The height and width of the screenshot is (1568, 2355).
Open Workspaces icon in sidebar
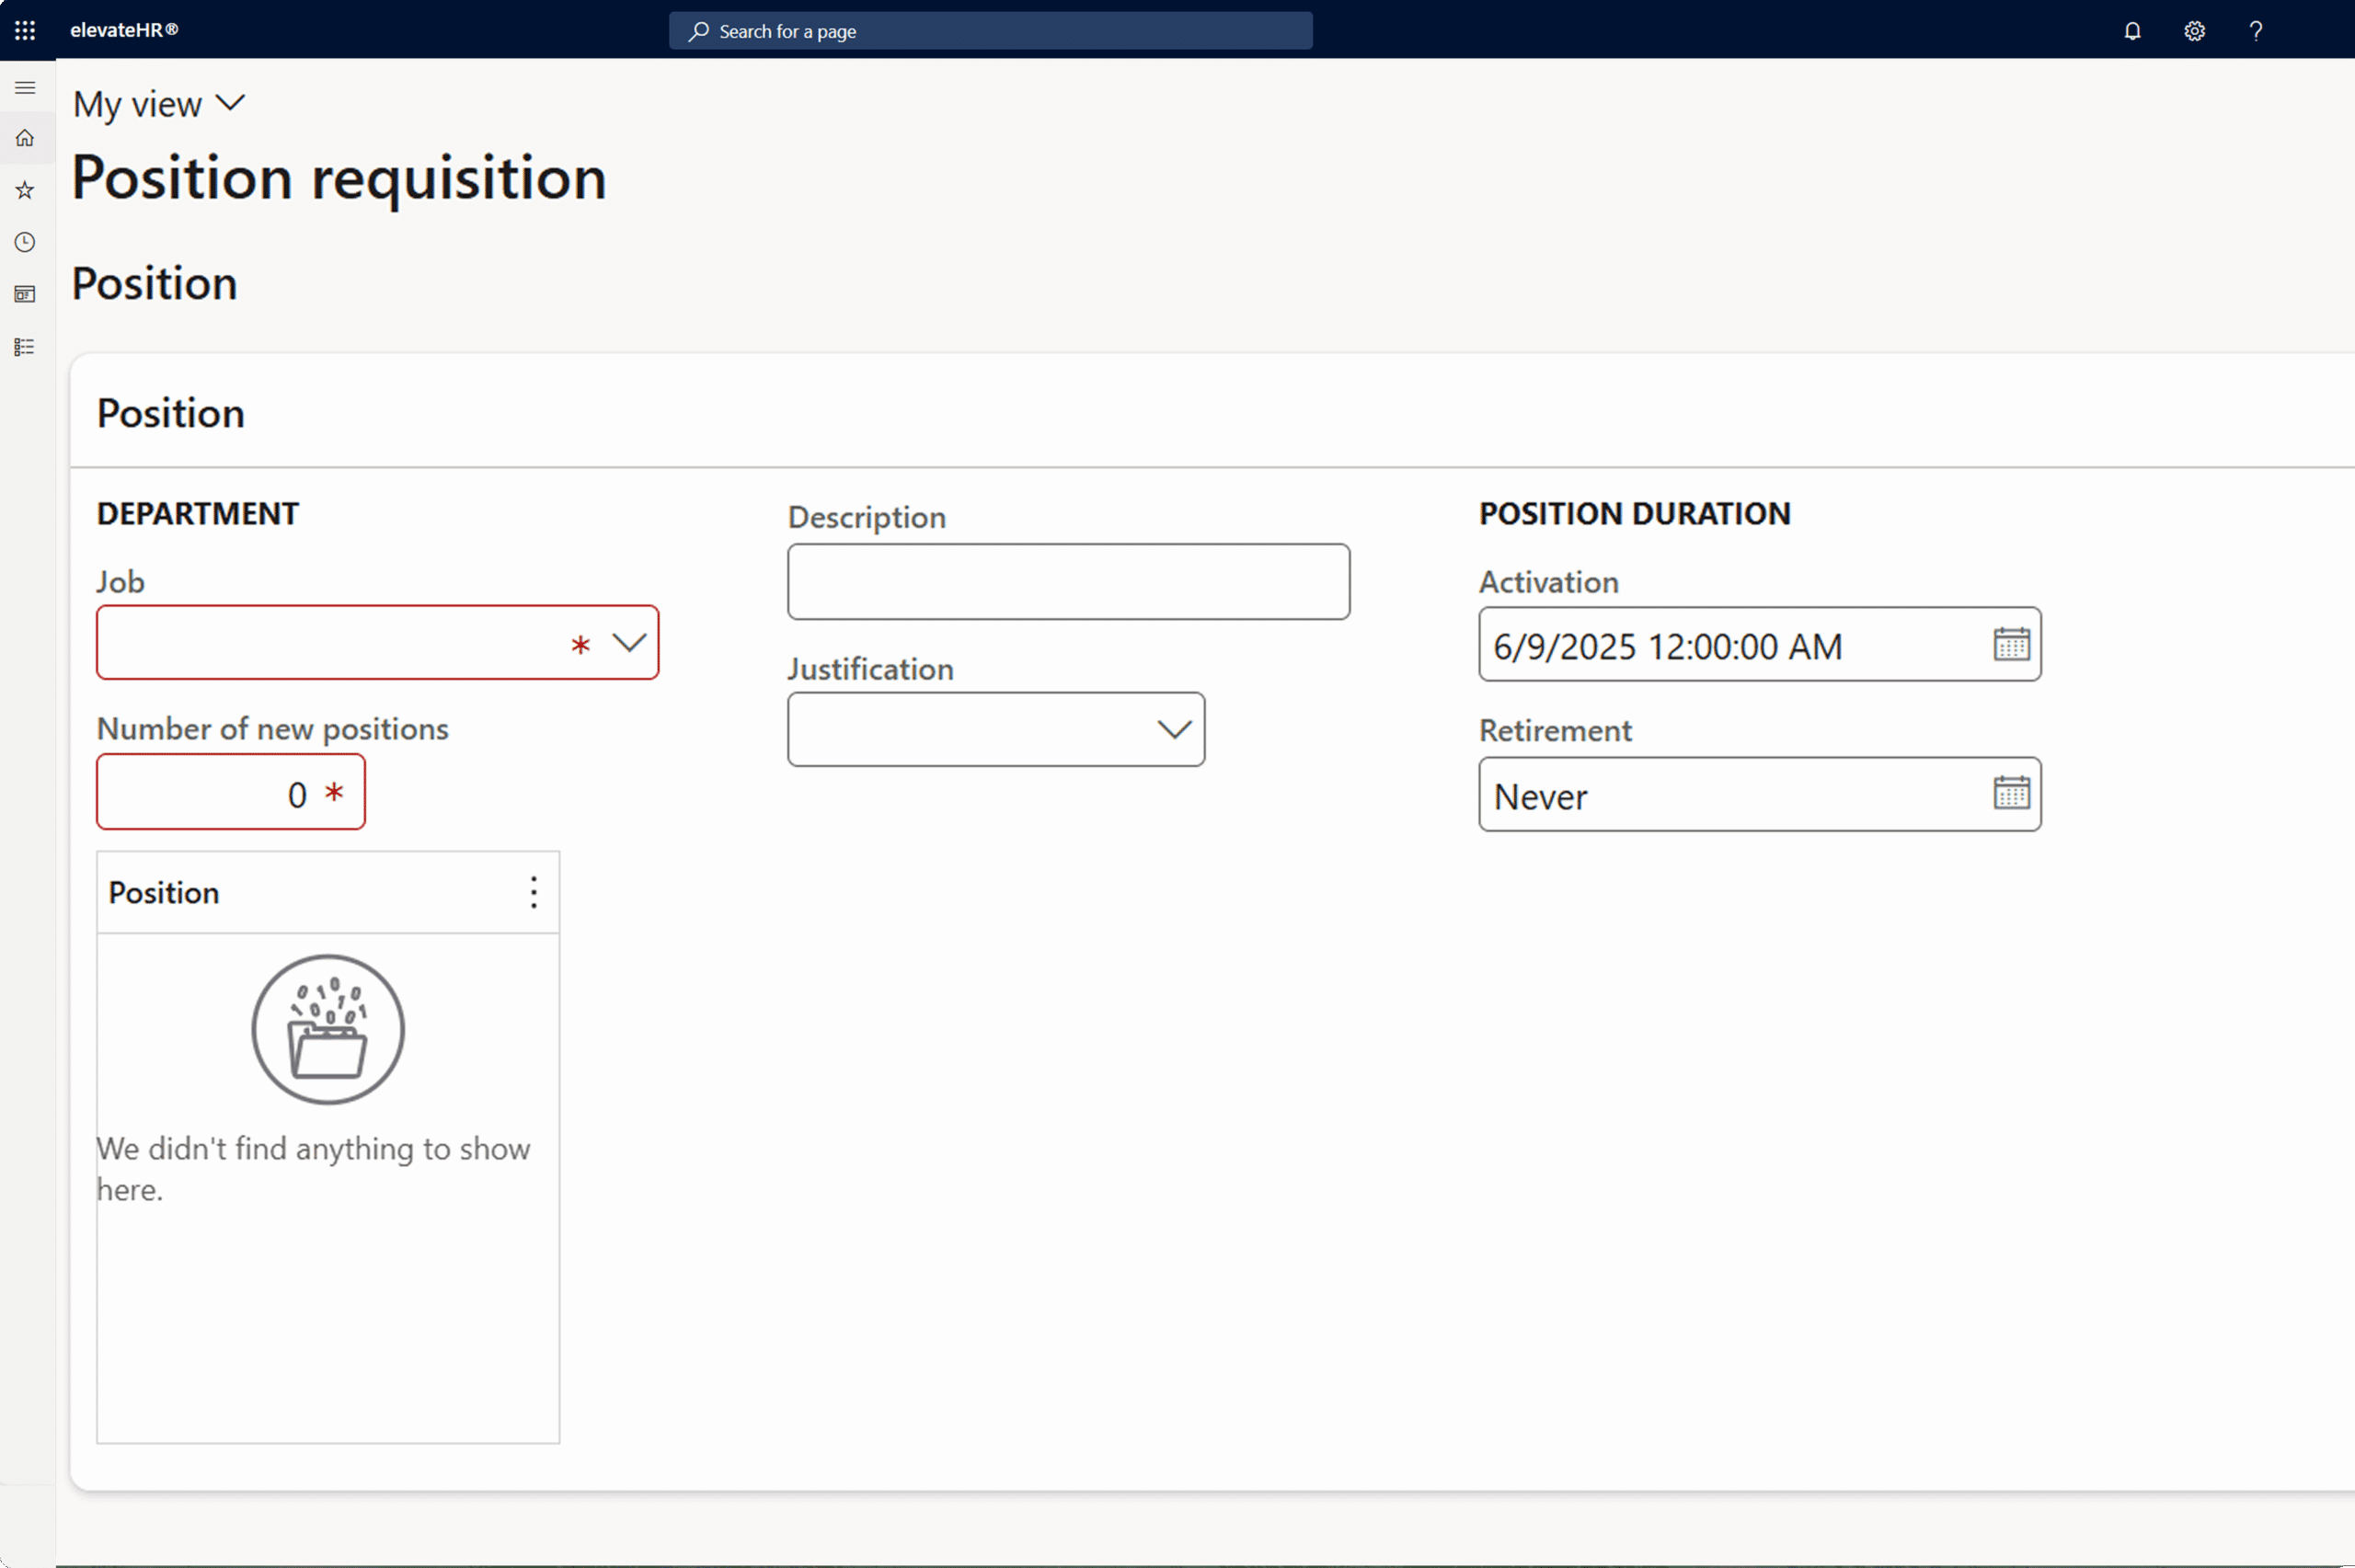(25, 294)
